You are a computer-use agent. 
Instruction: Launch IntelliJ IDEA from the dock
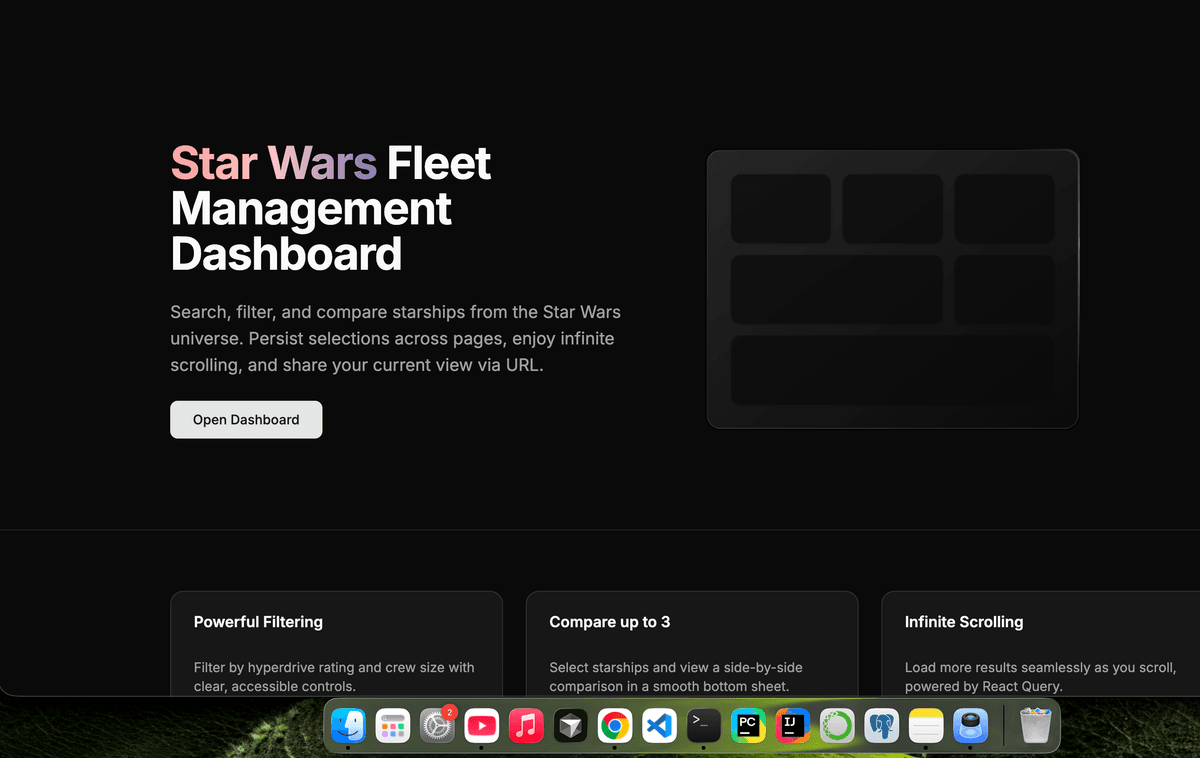792,725
